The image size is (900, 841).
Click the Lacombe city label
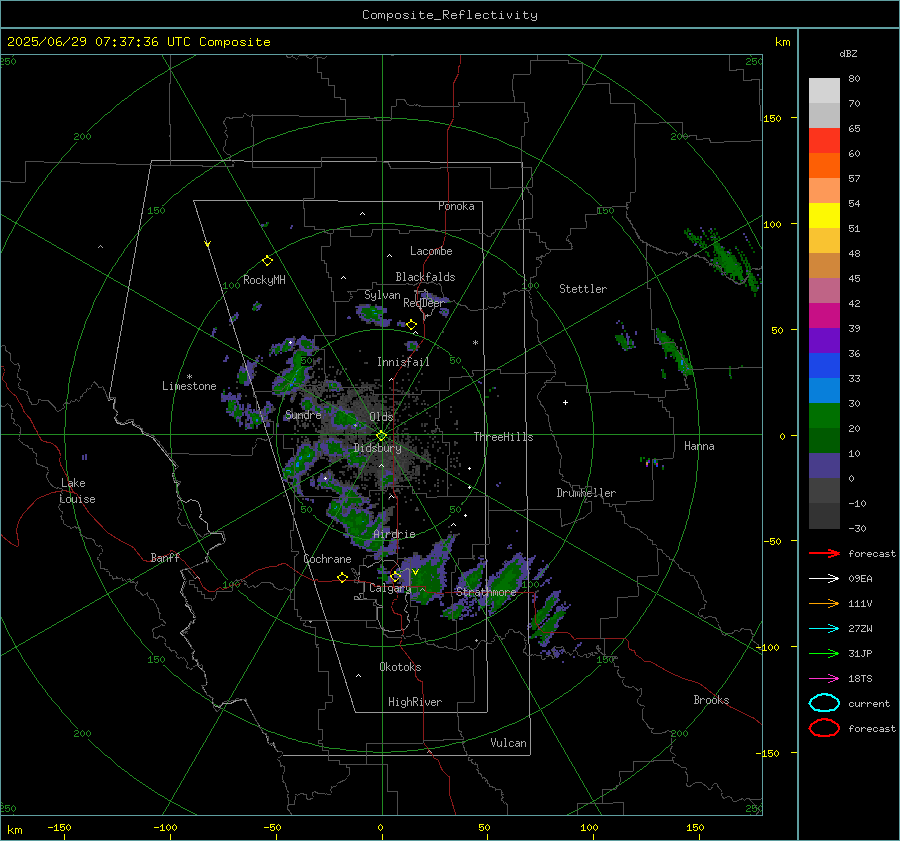[431, 251]
